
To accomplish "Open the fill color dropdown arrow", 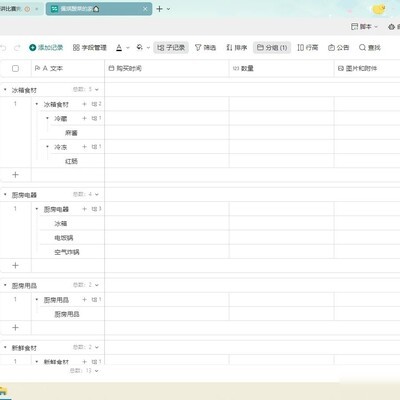I will pos(148,48).
